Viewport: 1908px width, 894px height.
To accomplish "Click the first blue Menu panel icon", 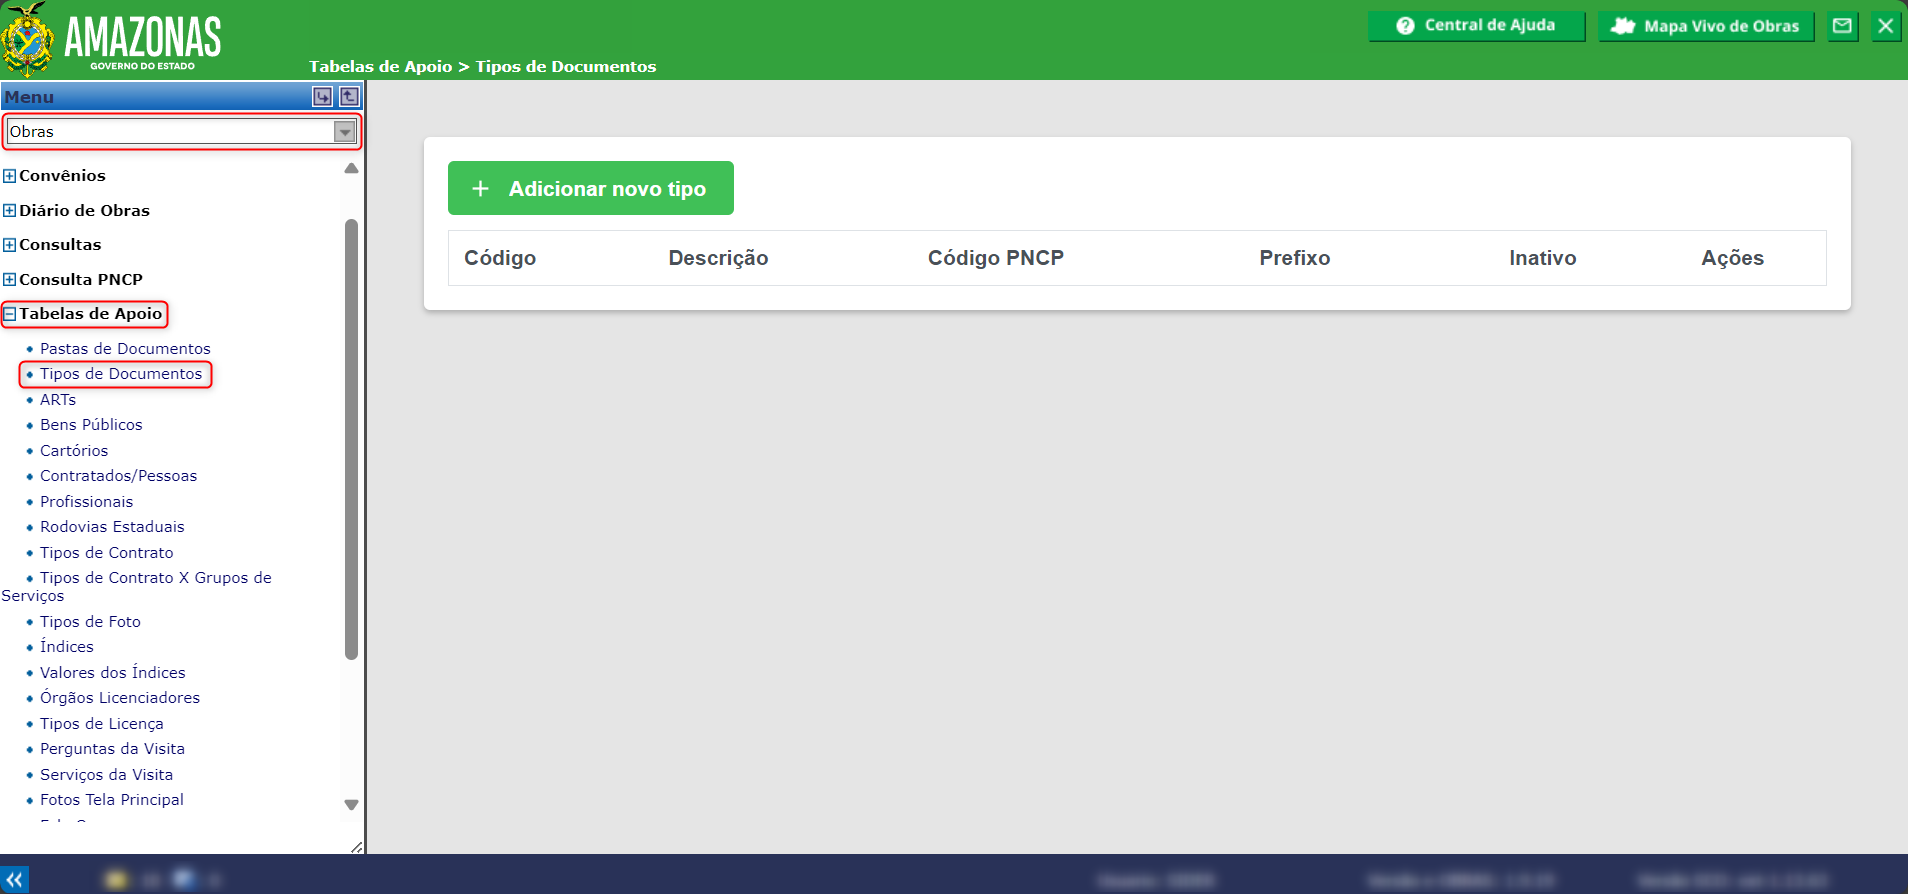I will 322,97.
